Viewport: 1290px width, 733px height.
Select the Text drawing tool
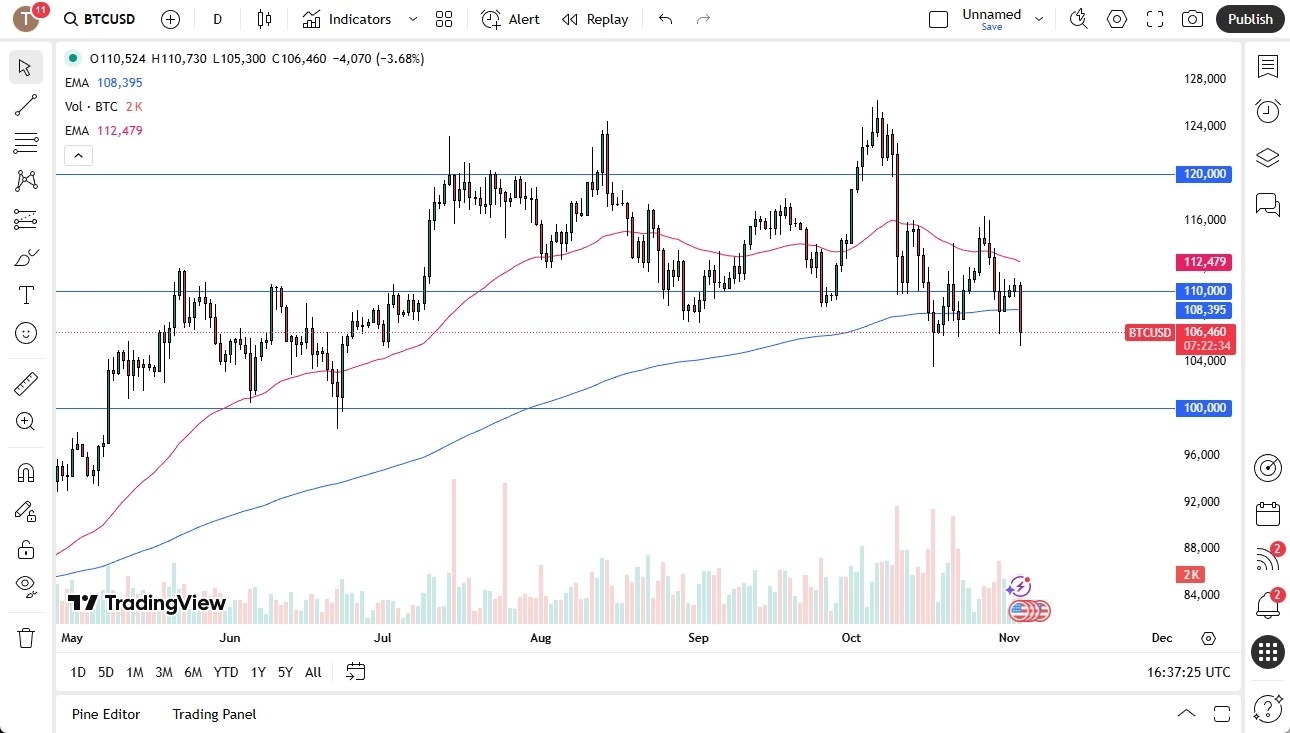pos(26,295)
